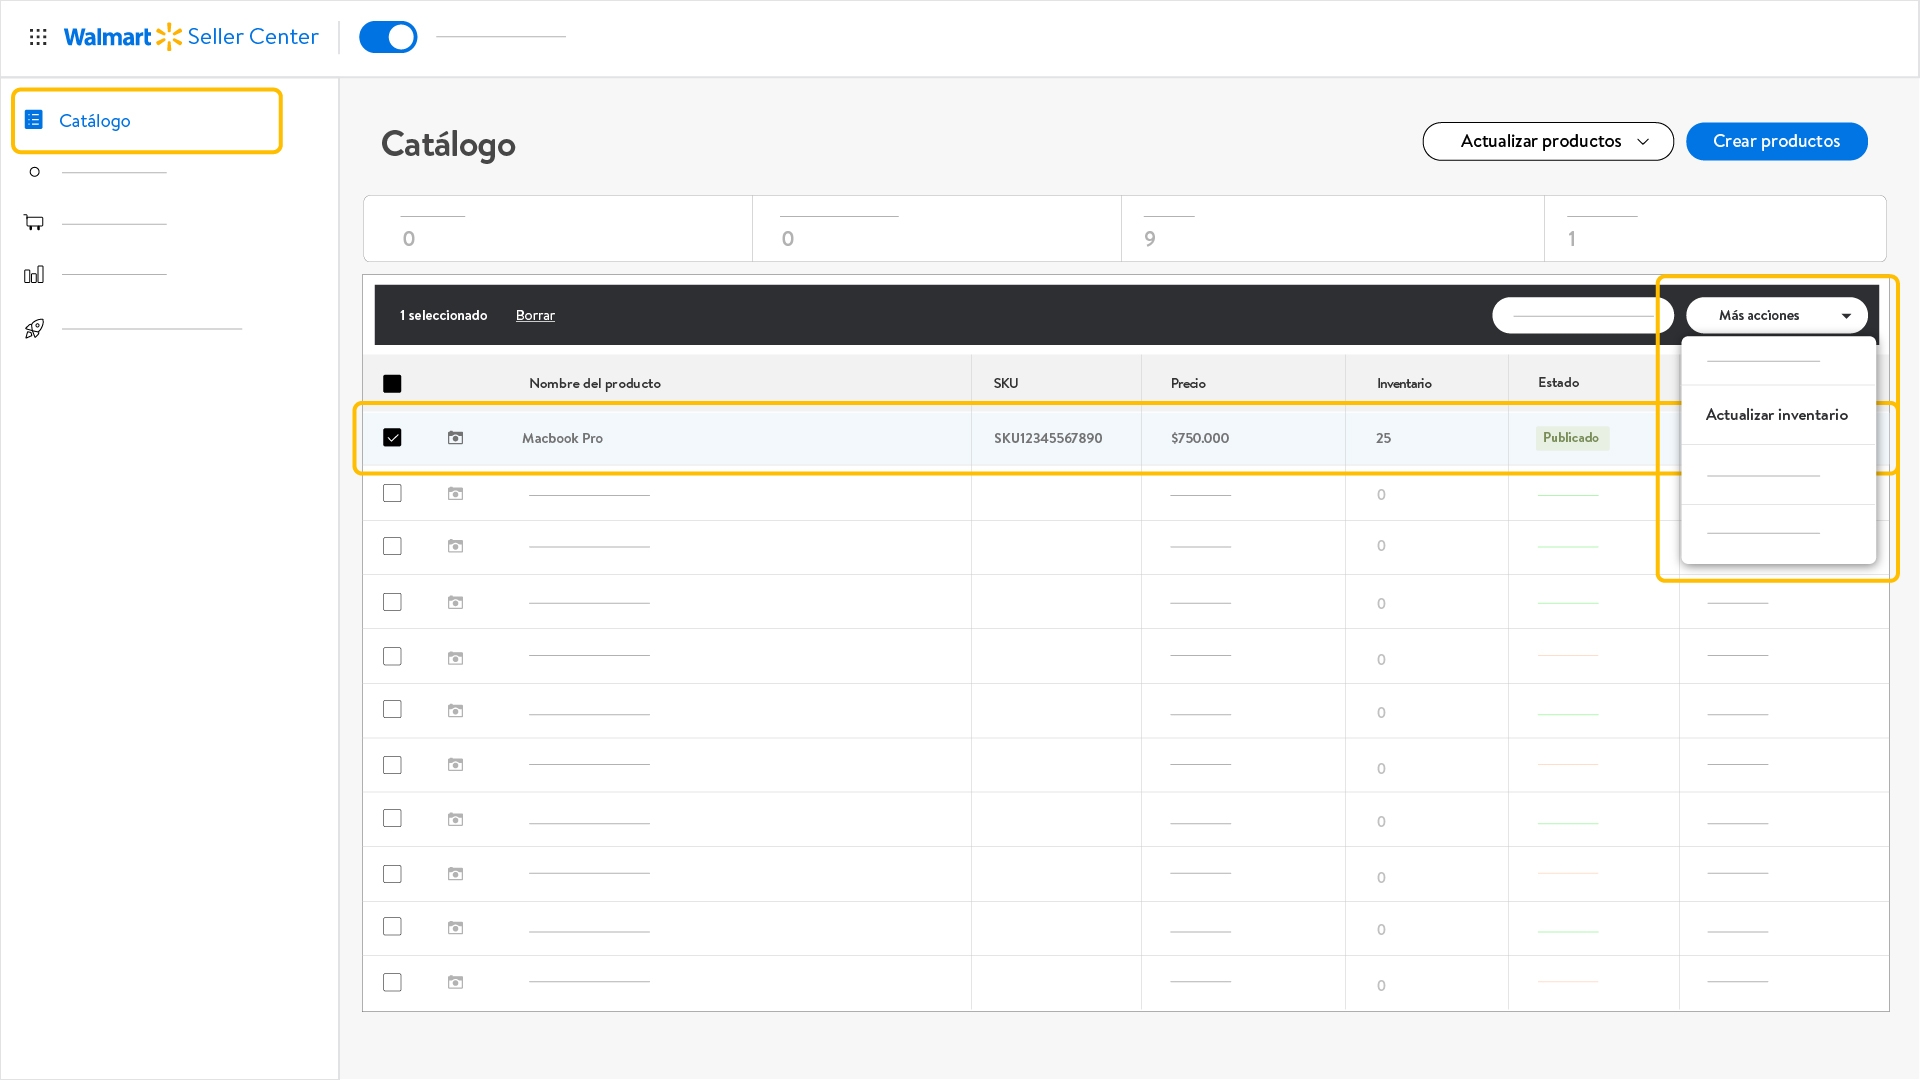Toggle the blue switch in the header
The image size is (1920, 1080).
(388, 37)
